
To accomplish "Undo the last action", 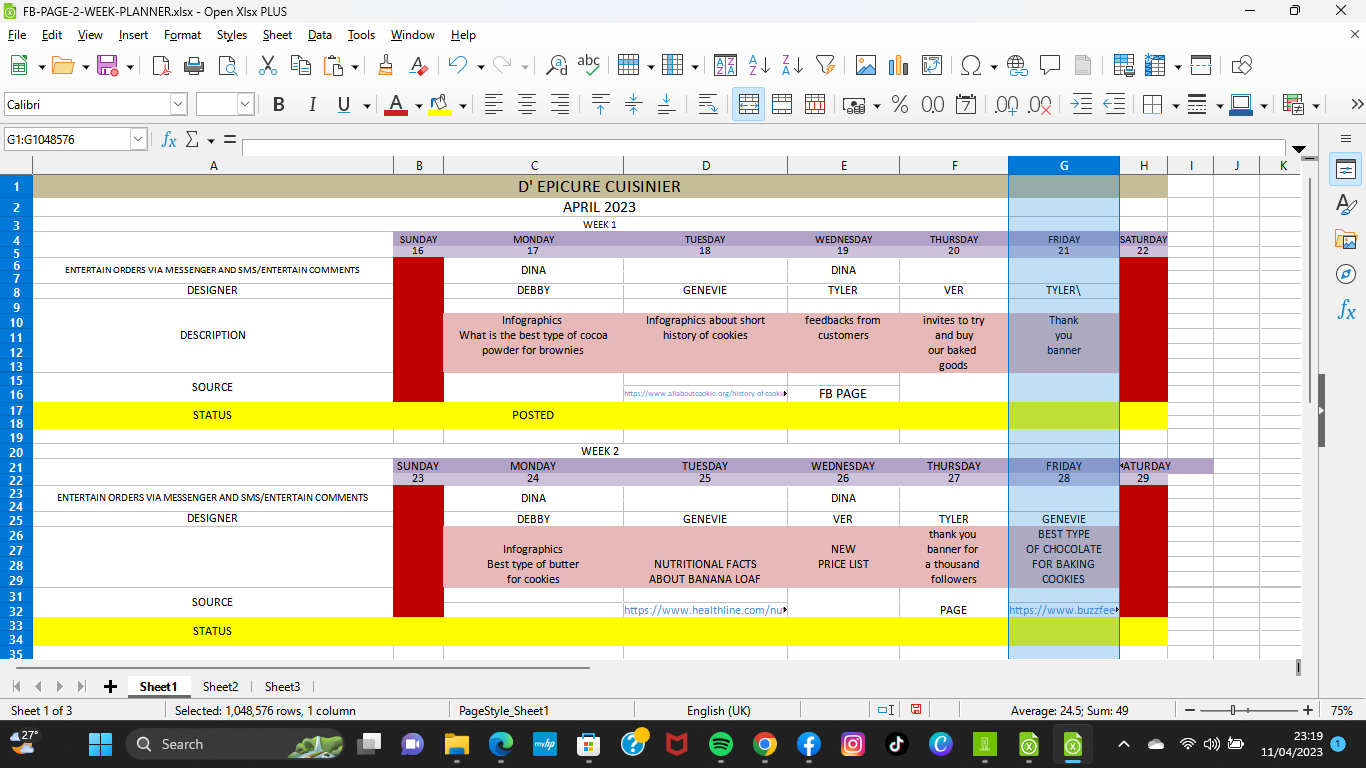I will click(x=457, y=65).
